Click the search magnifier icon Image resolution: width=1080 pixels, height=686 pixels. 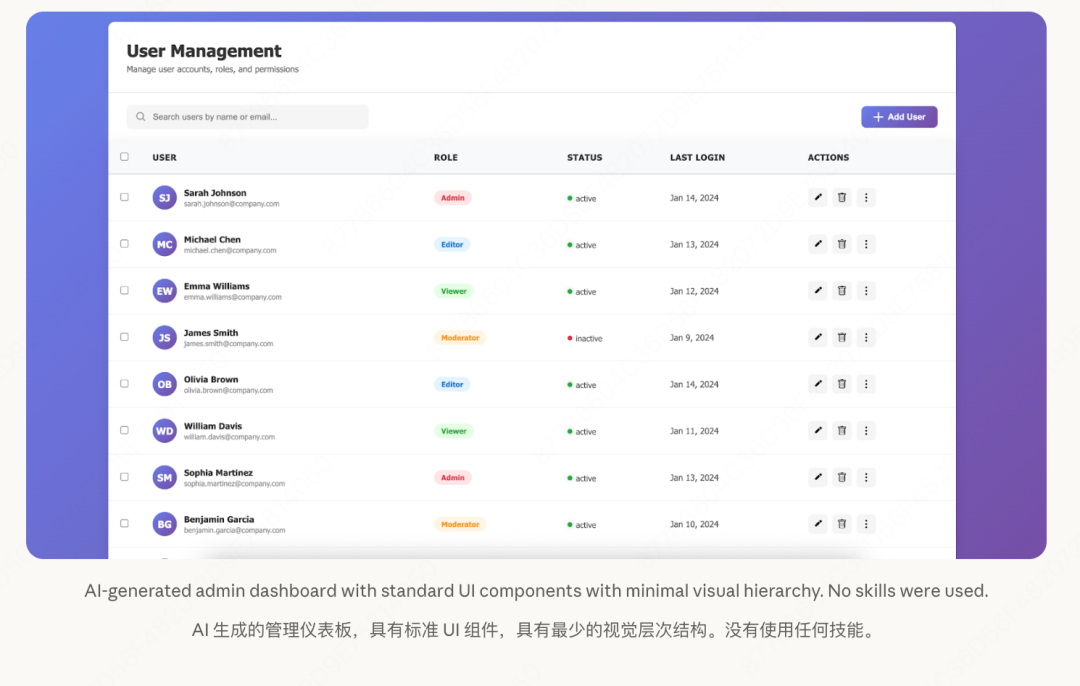[x=140, y=117]
